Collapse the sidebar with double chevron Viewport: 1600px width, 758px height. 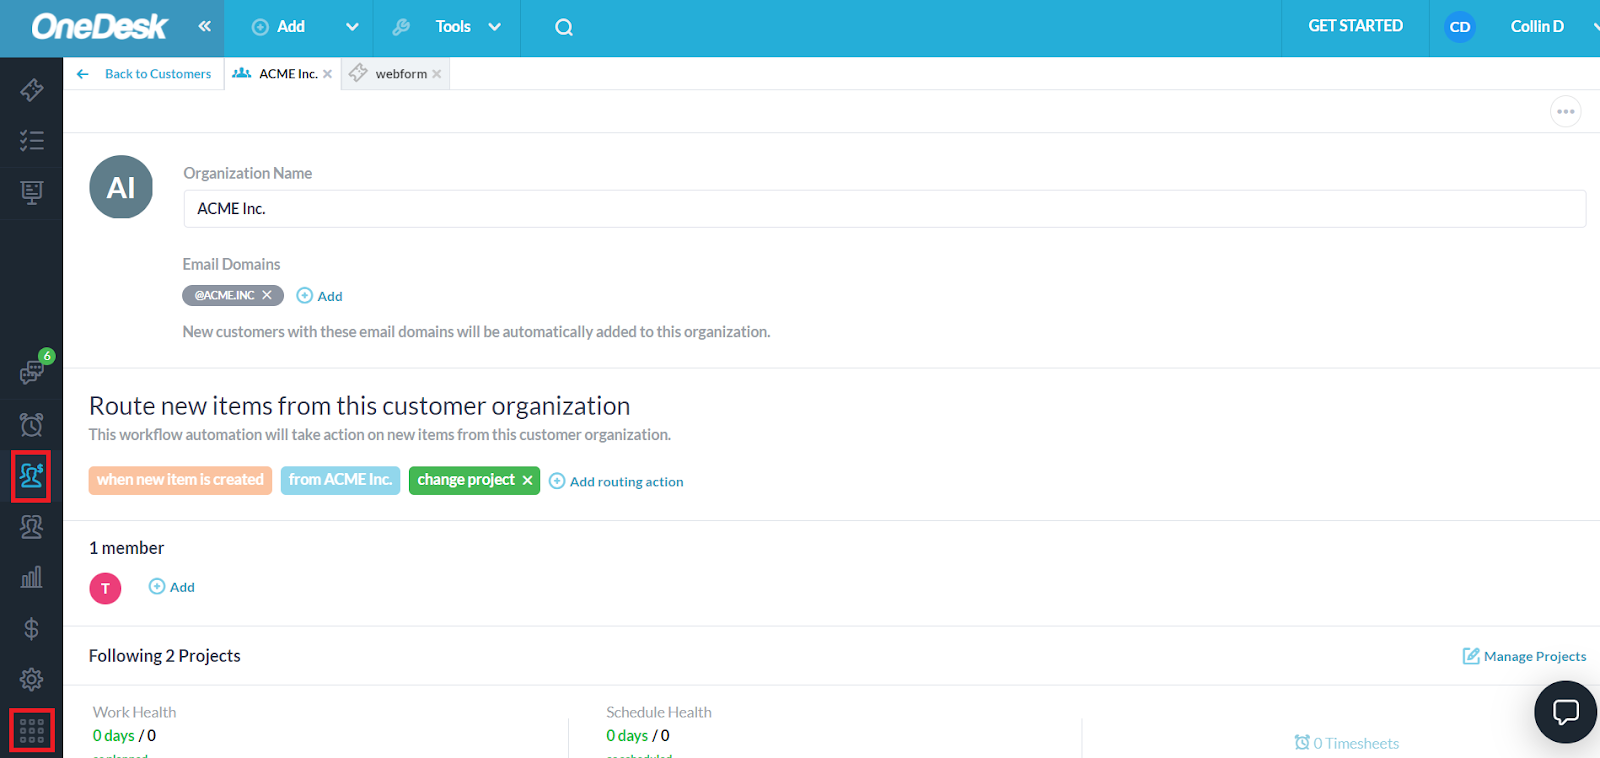(204, 27)
